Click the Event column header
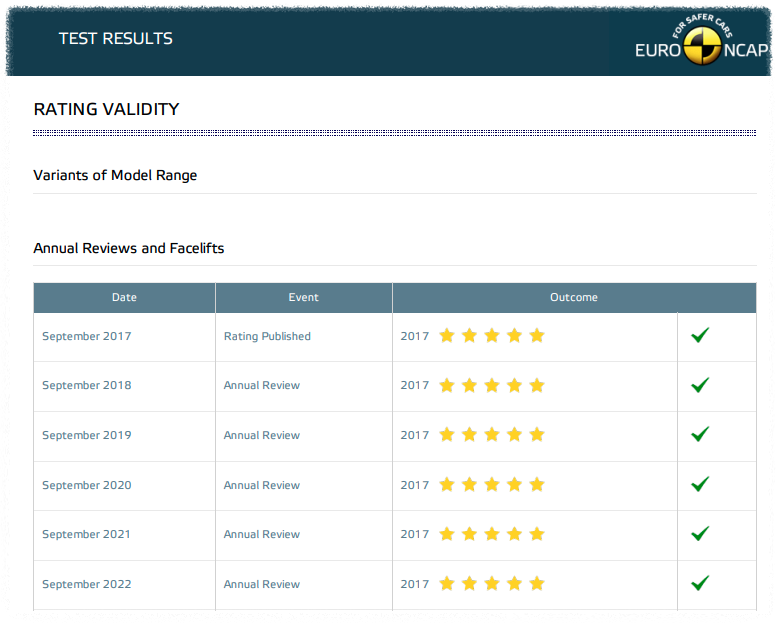The image size is (778, 623). pyautogui.click(x=304, y=298)
